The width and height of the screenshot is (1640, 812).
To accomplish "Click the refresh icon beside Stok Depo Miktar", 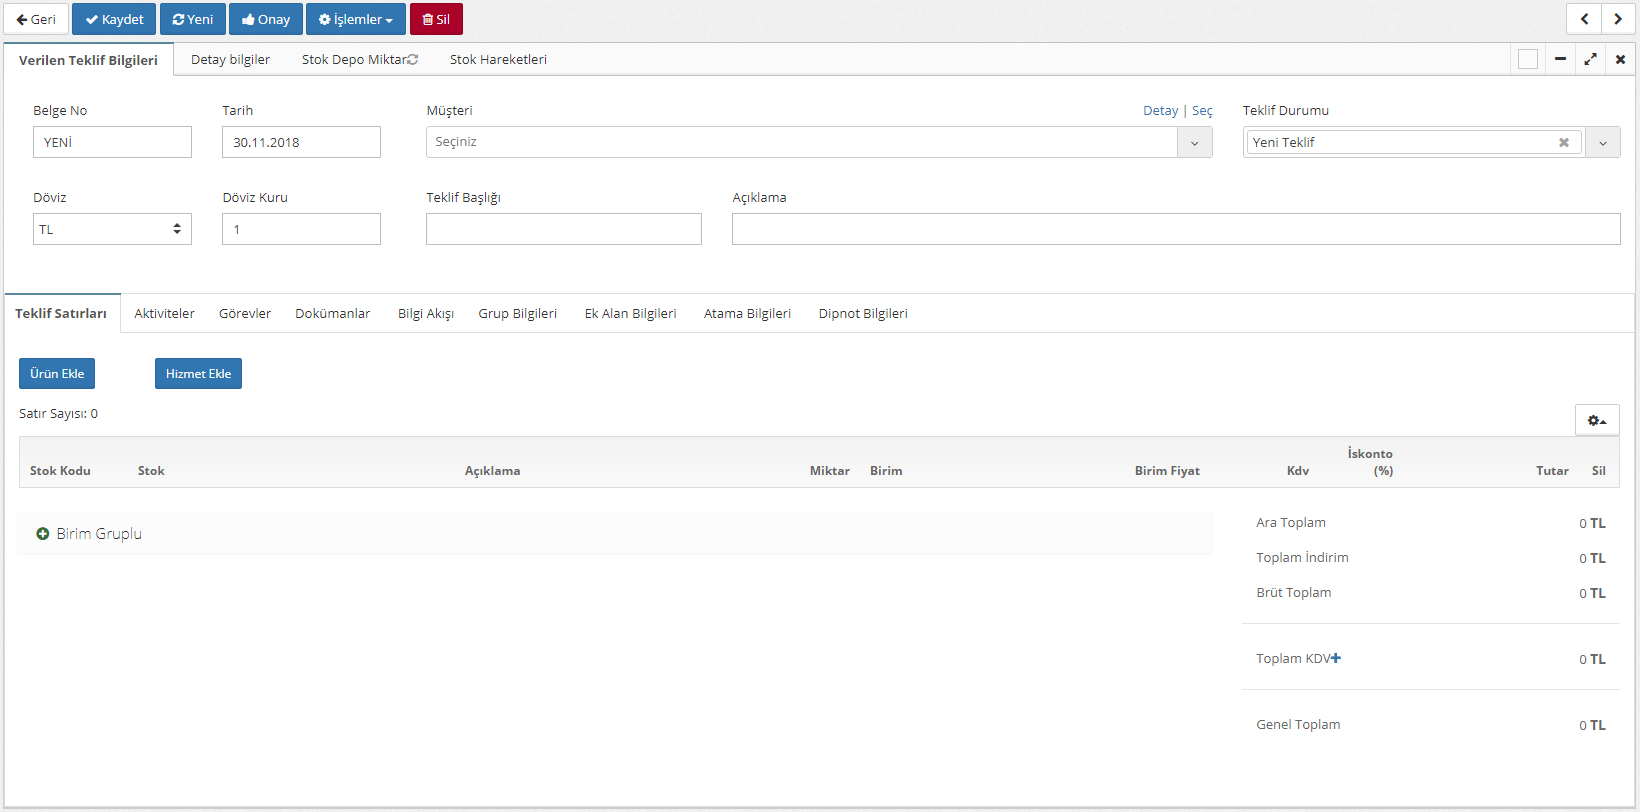I will (x=412, y=60).
